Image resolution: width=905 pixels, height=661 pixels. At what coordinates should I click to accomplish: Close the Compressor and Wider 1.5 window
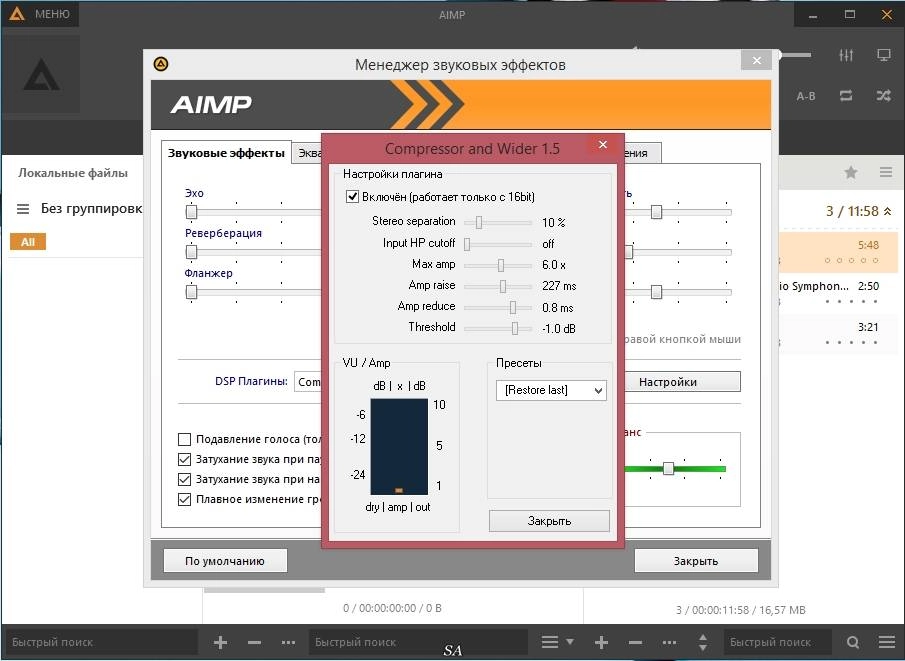pos(603,144)
